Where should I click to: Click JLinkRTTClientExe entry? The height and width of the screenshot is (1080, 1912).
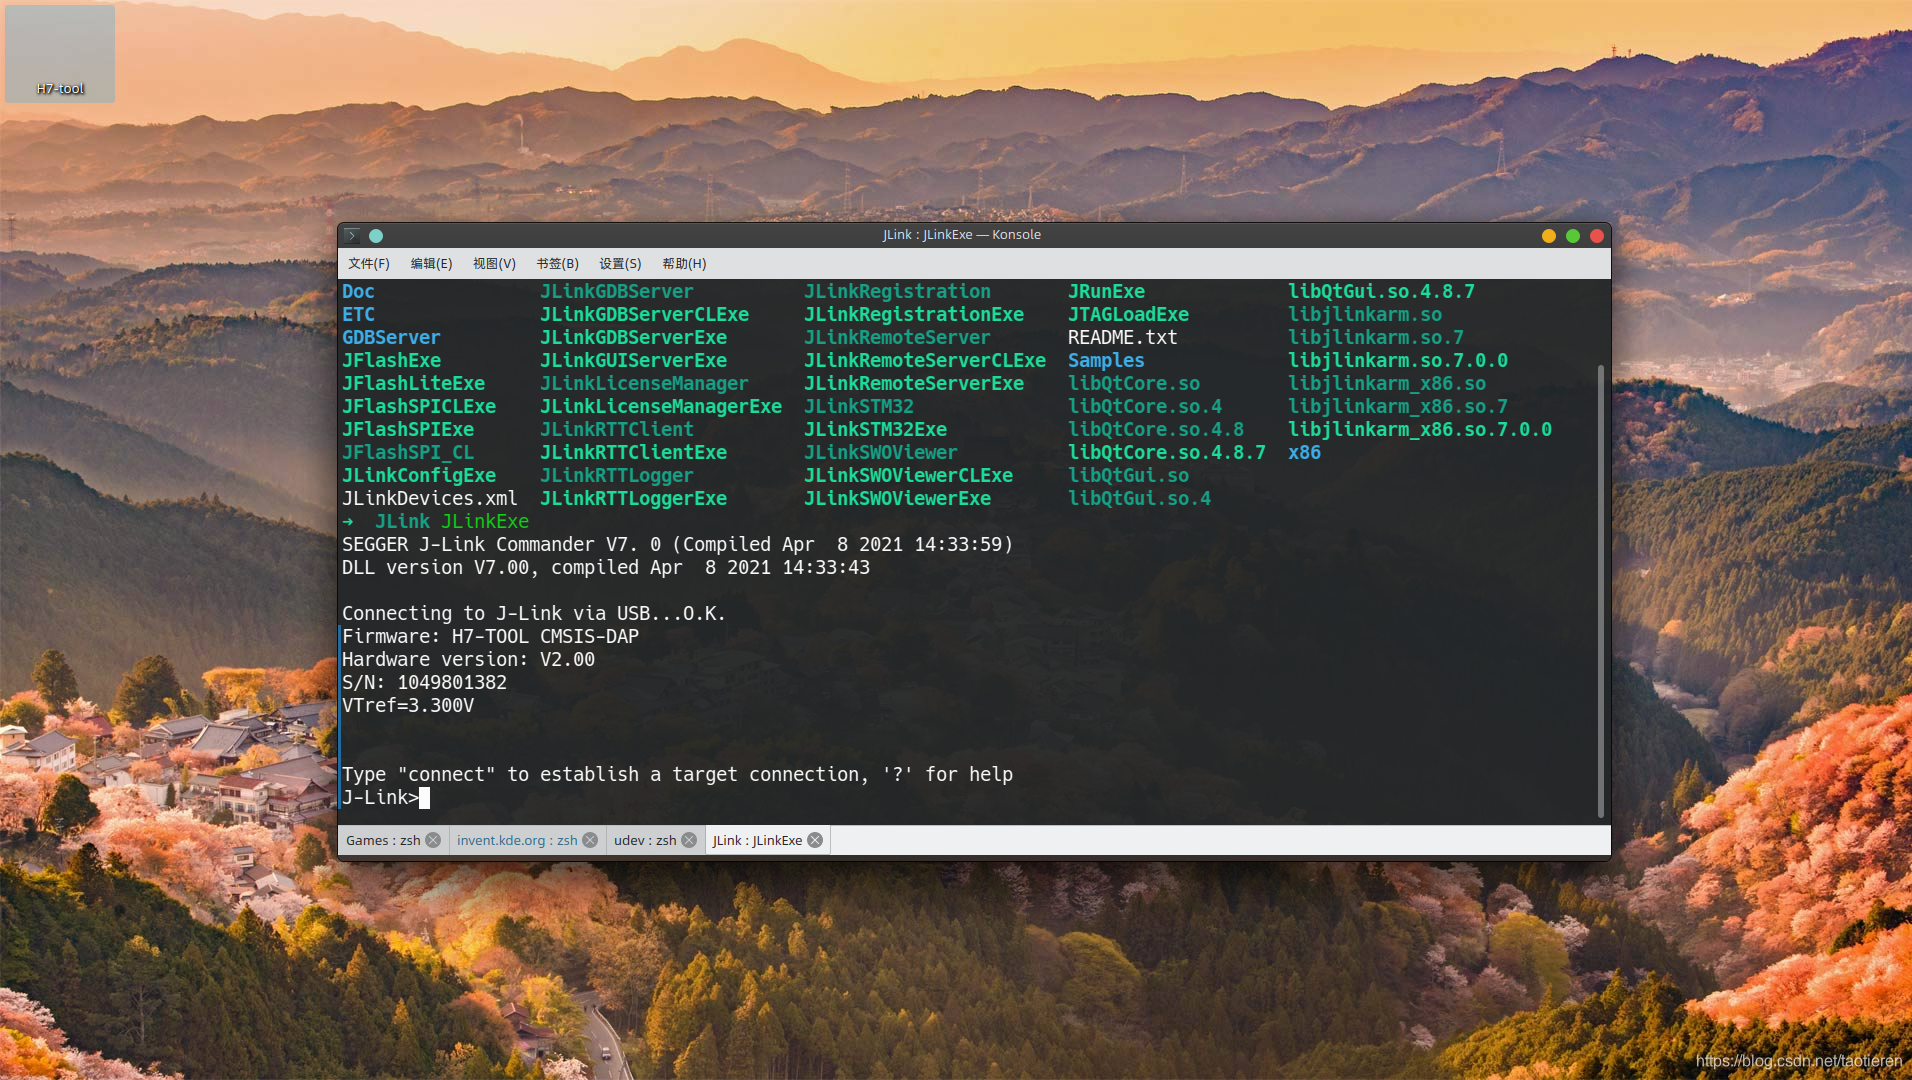[x=633, y=453]
